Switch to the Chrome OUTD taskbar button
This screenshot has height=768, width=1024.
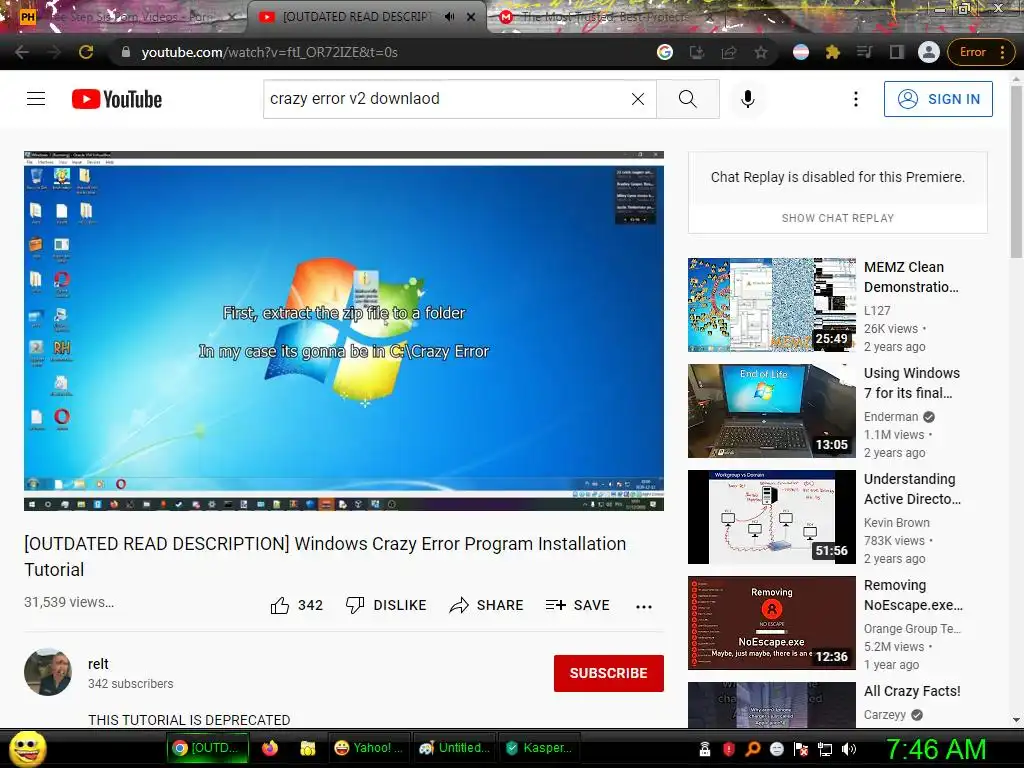[208, 748]
